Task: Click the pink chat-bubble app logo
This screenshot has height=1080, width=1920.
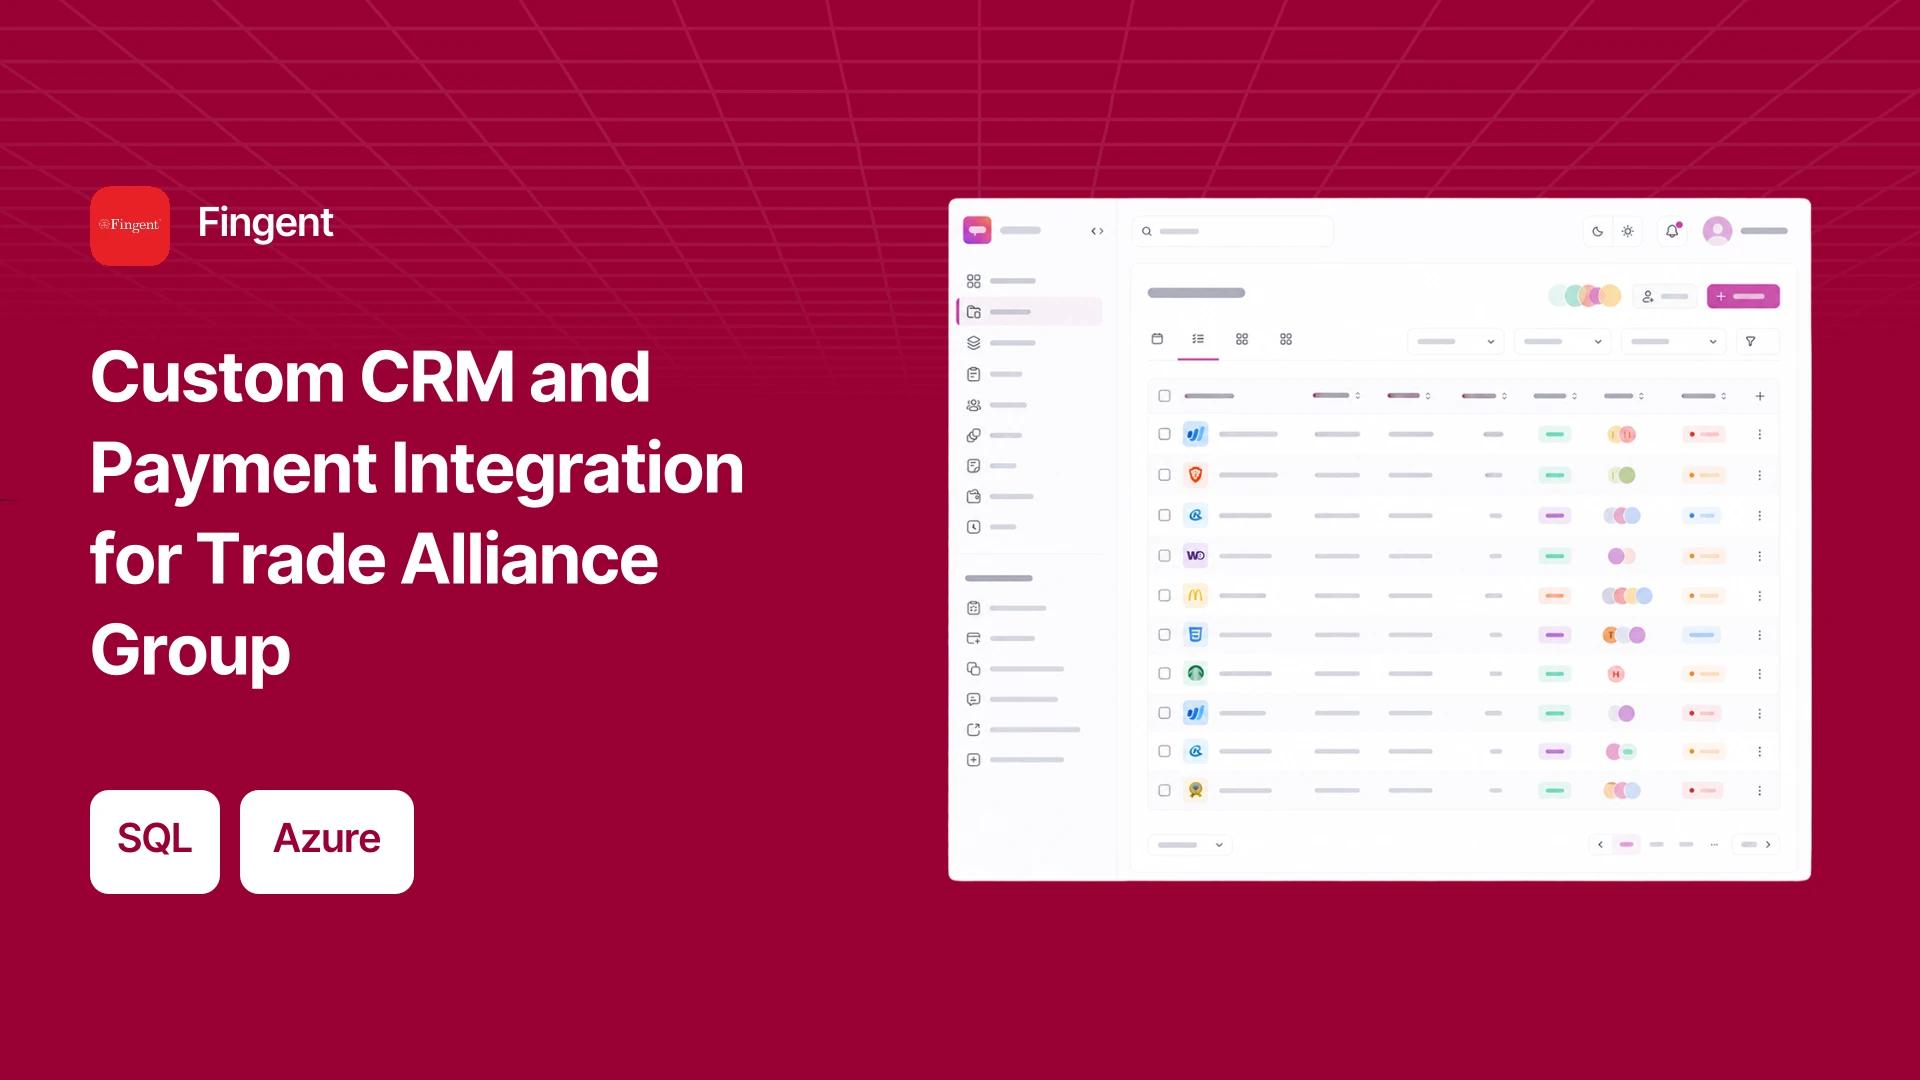Action: point(977,230)
